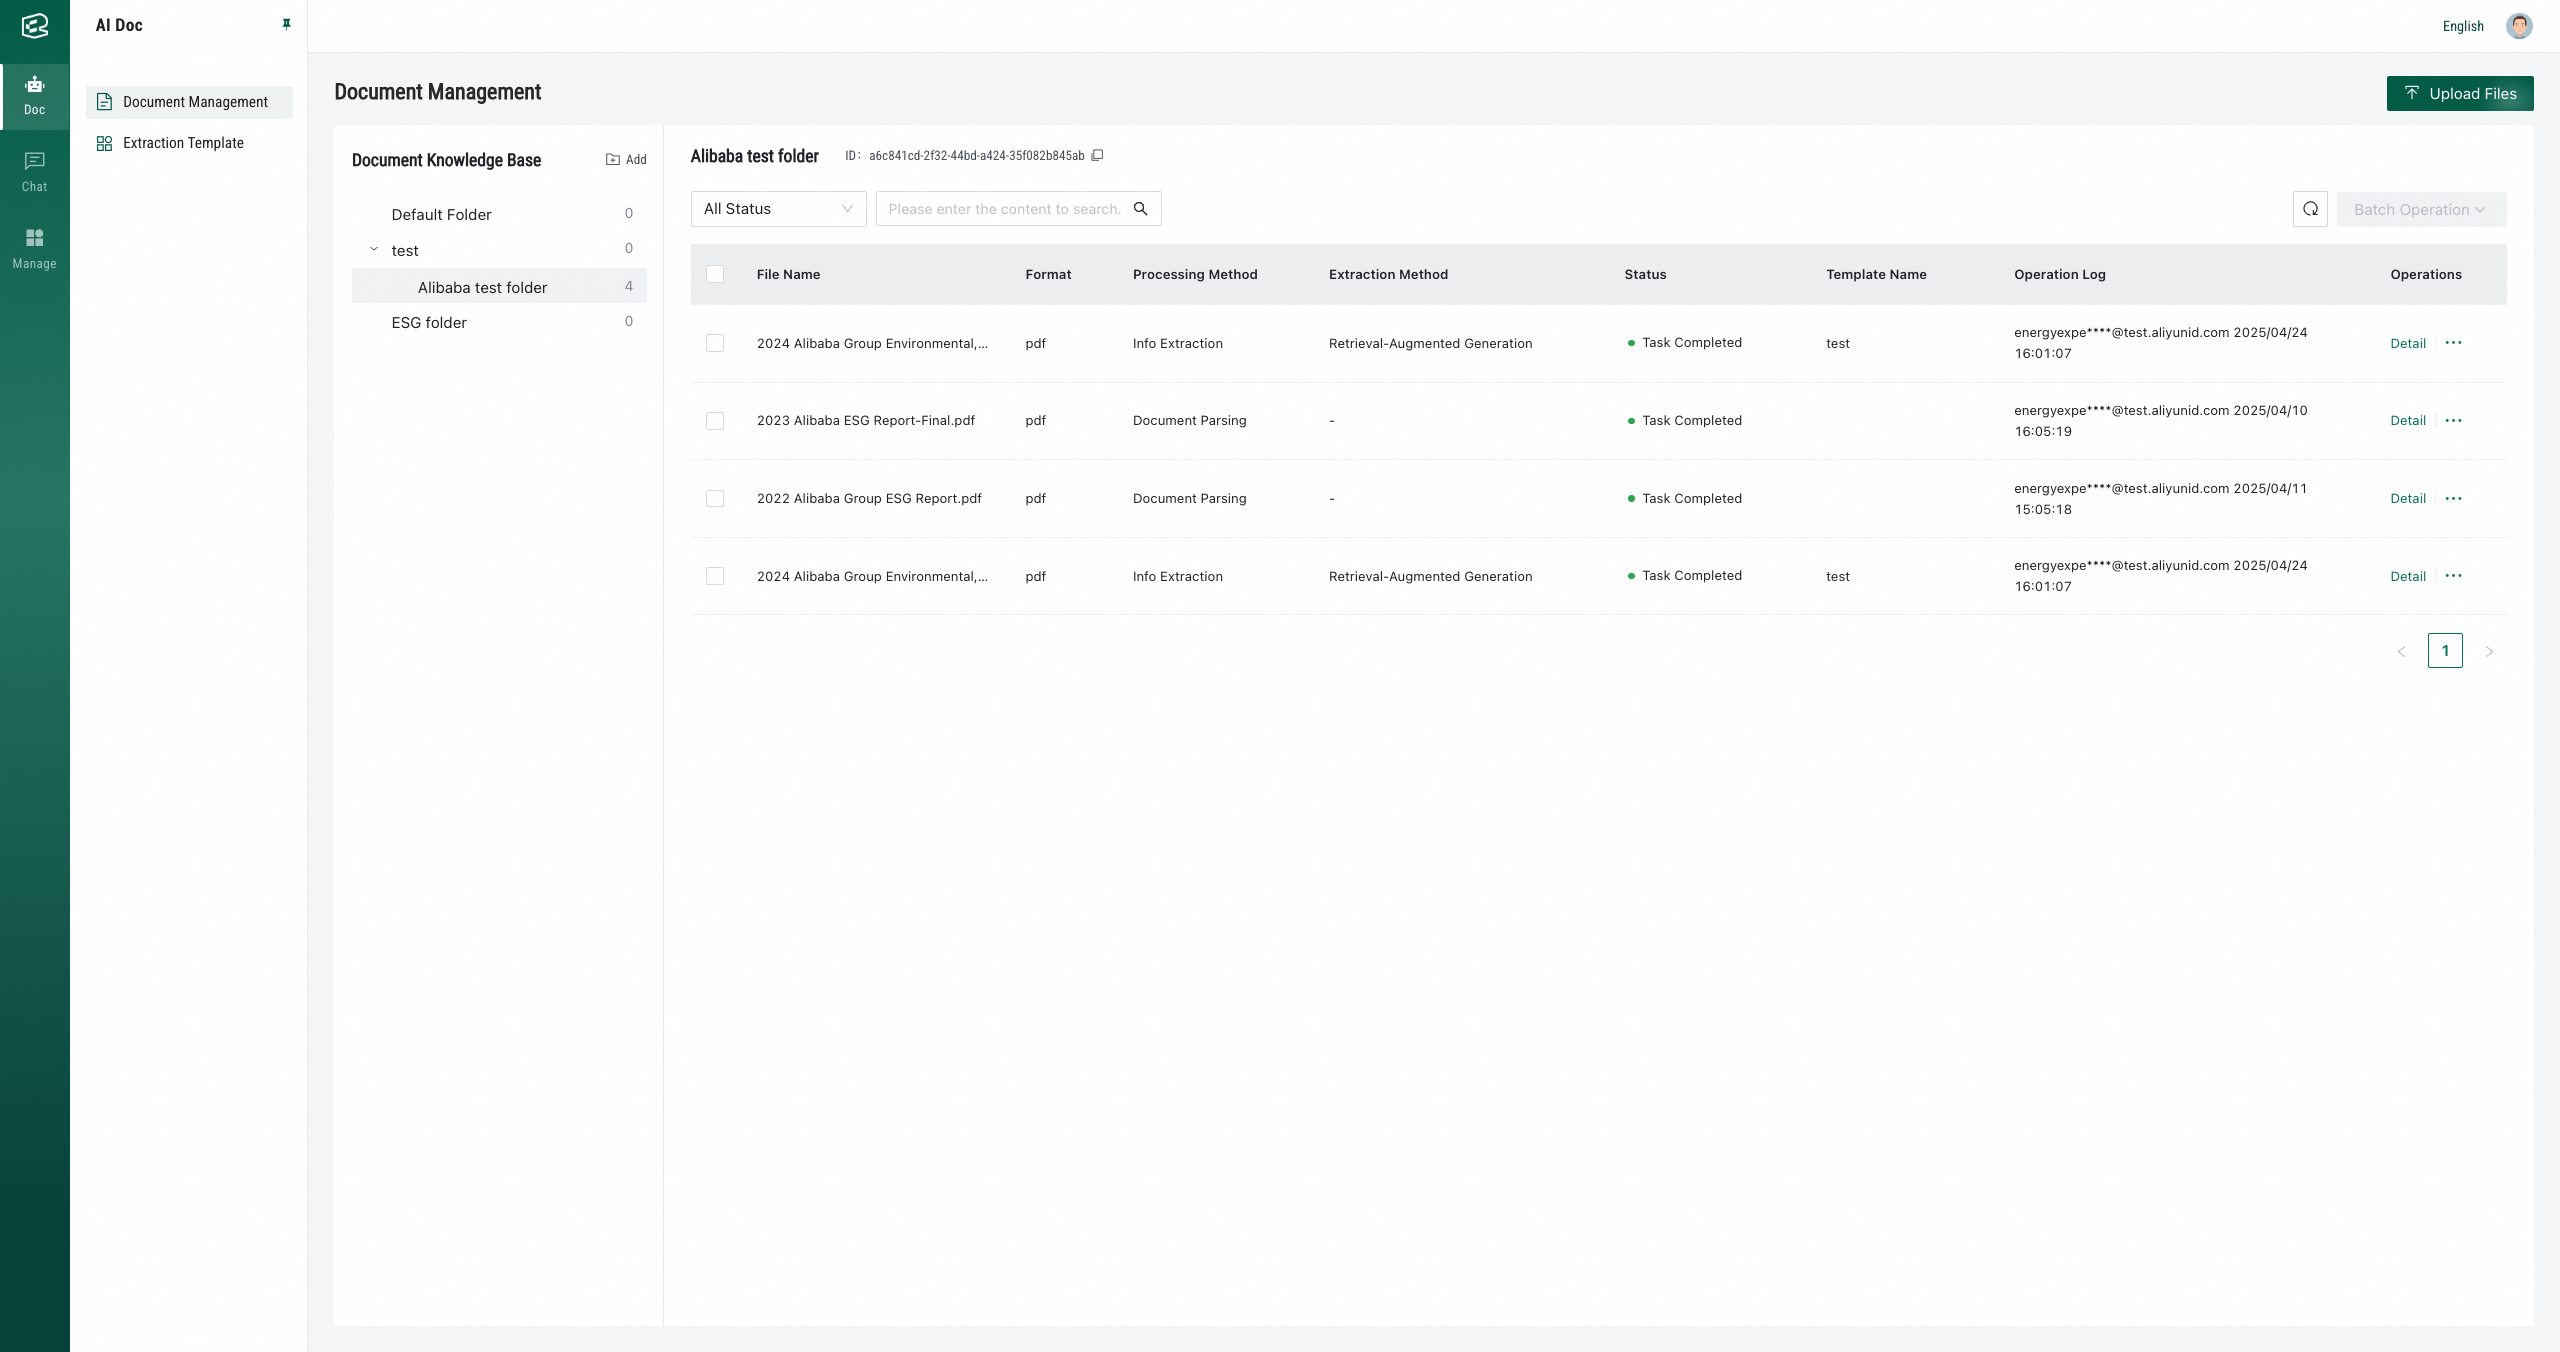Copy the folder ID with copy icon

[x=1097, y=155]
